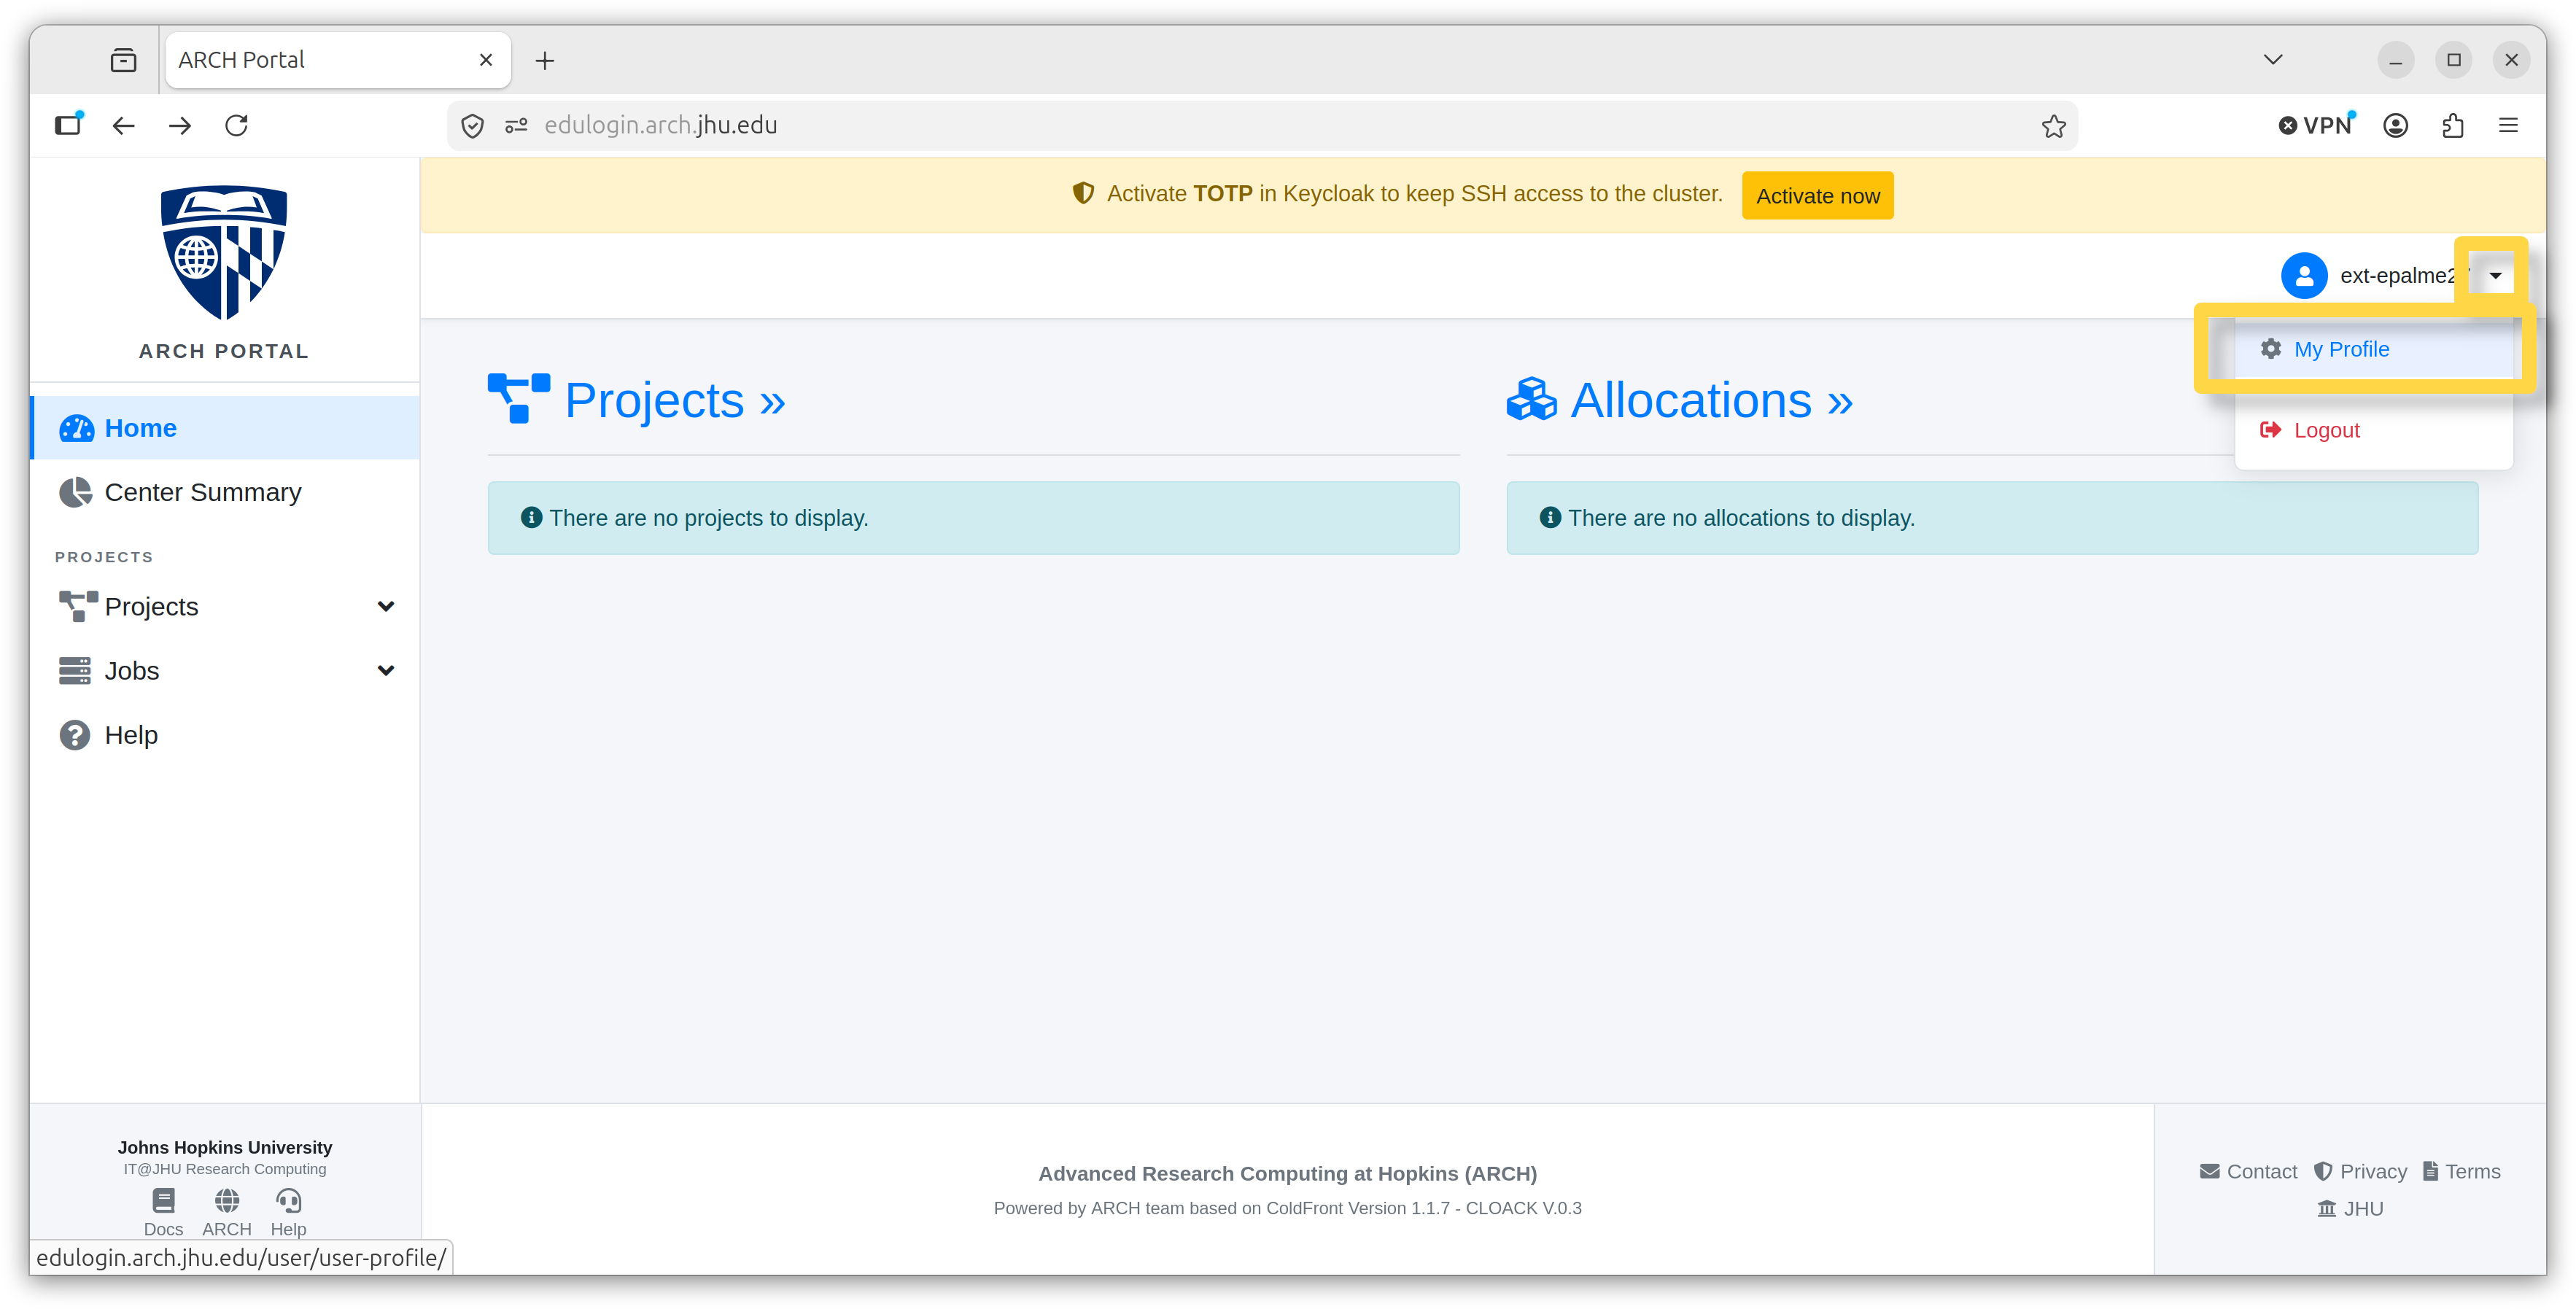Open the Help sidebar item
This screenshot has width=2576, height=1309.
tap(226, 735)
